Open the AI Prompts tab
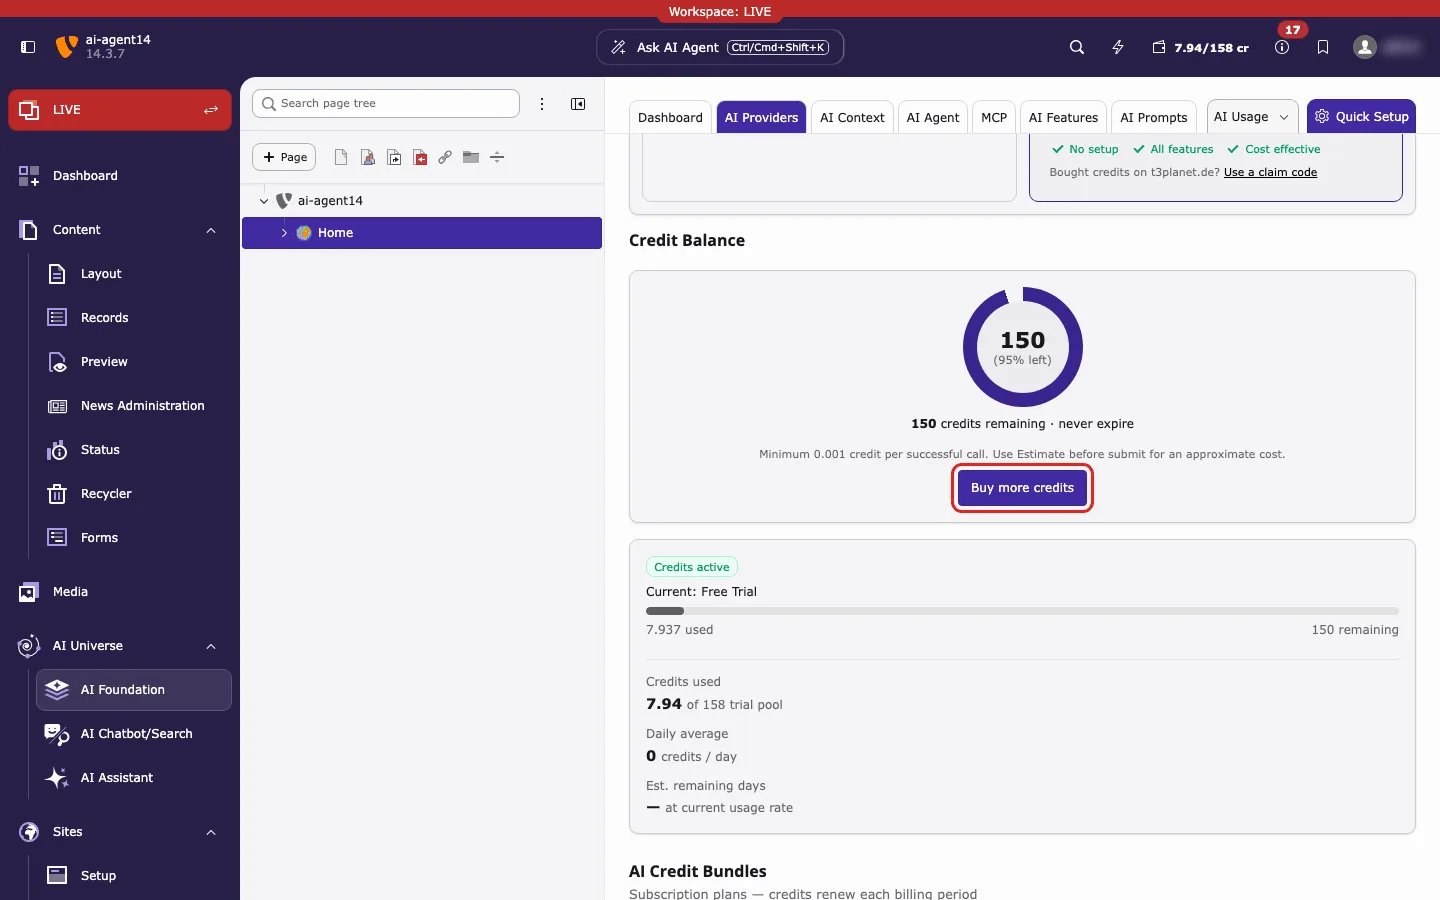 1154,117
